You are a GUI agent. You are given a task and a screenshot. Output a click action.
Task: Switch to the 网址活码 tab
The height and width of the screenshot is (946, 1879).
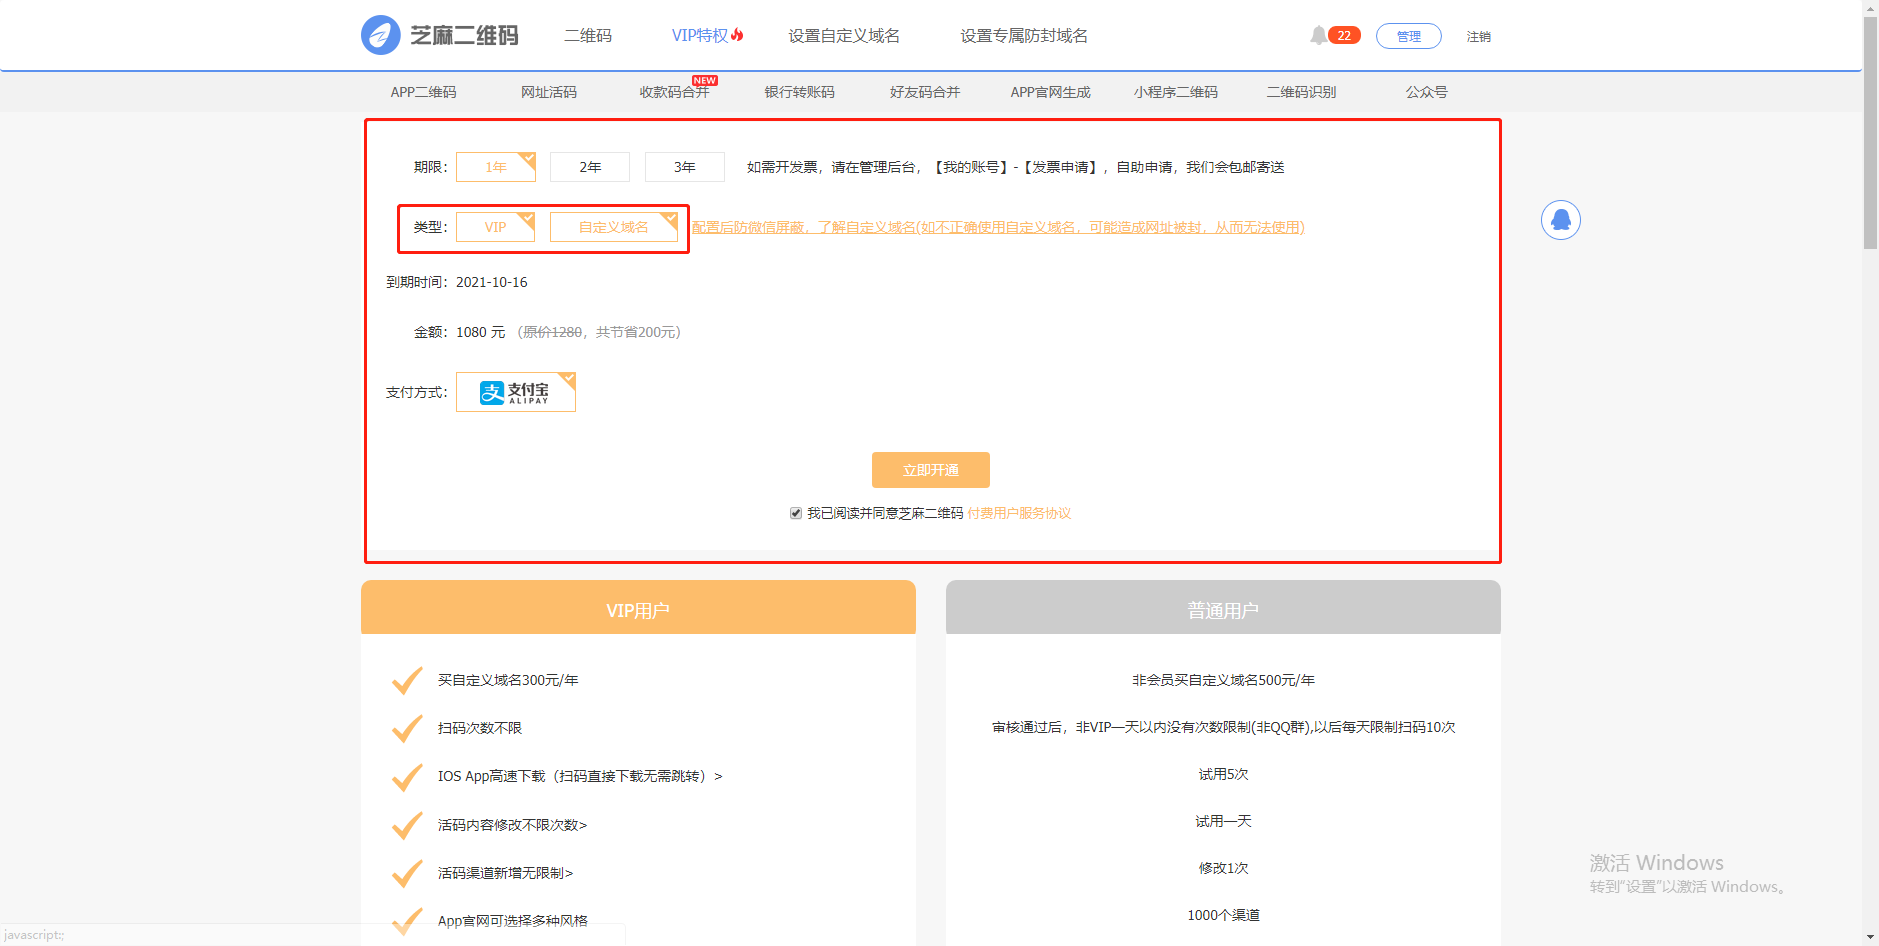[549, 92]
